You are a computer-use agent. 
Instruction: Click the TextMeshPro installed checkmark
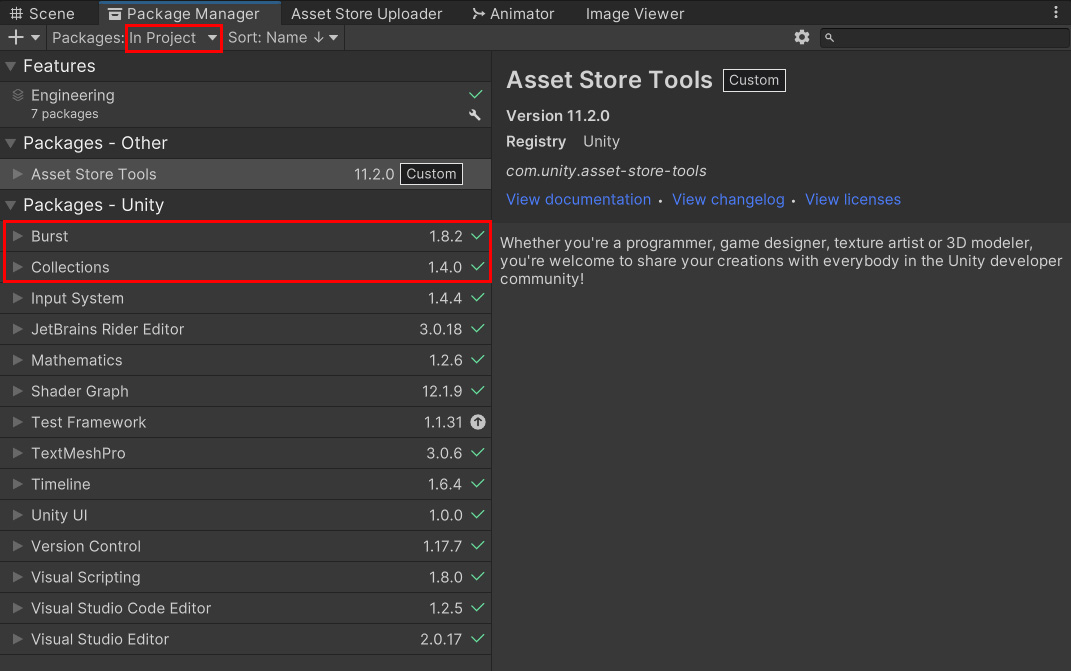point(477,452)
